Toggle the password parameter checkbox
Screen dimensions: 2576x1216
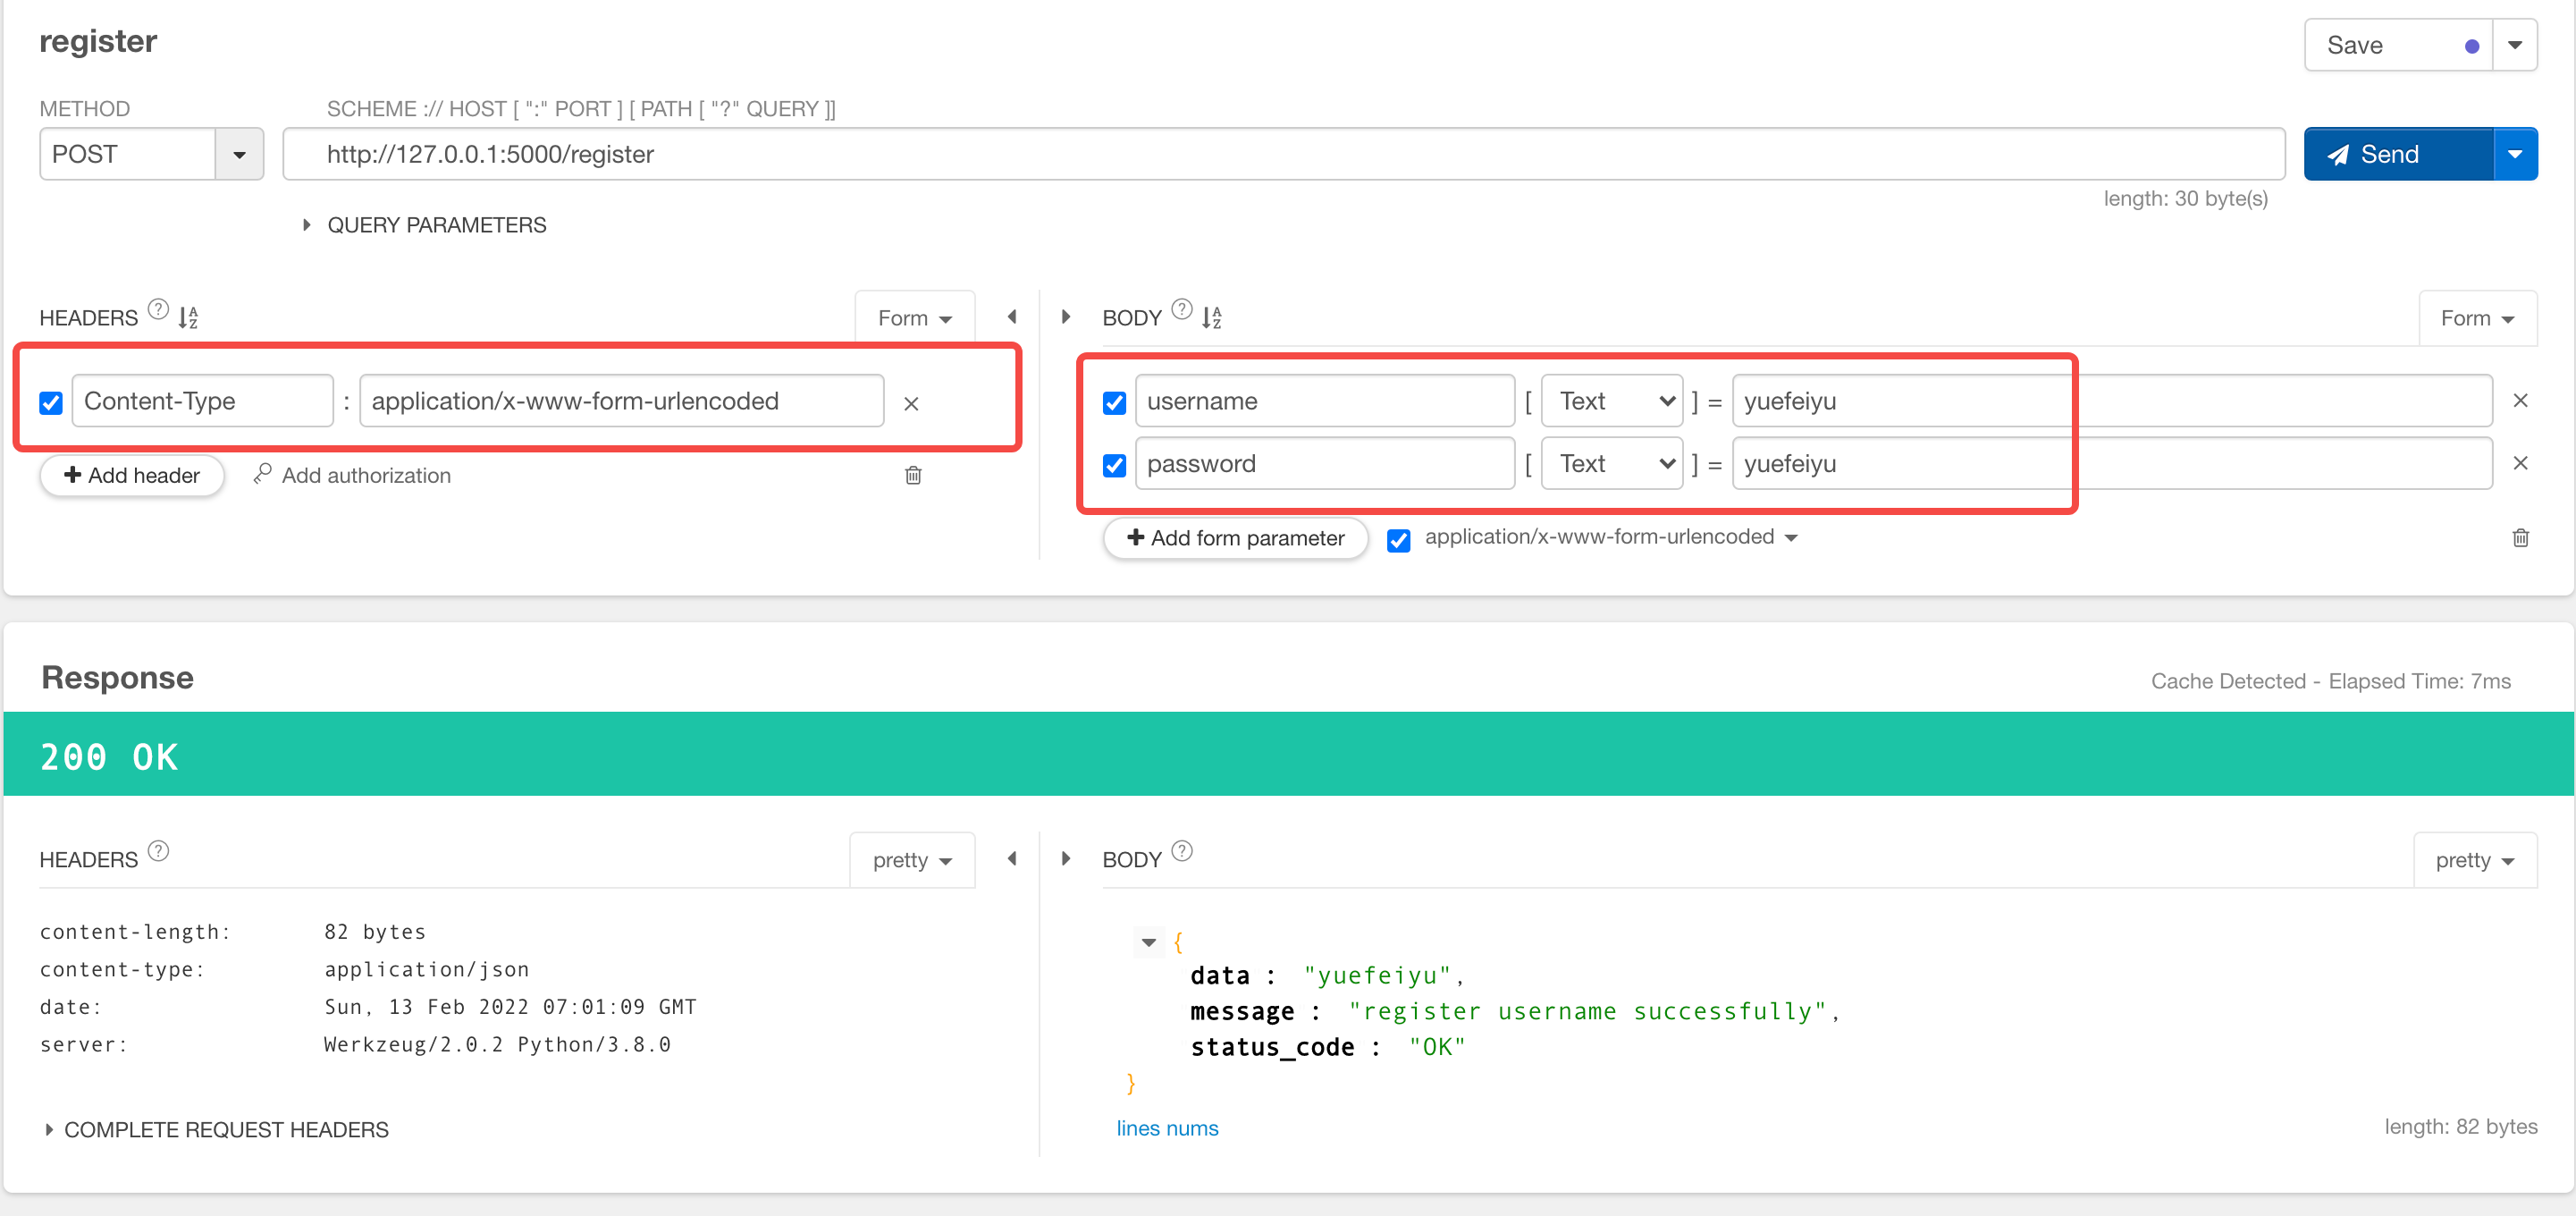point(1114,465)
